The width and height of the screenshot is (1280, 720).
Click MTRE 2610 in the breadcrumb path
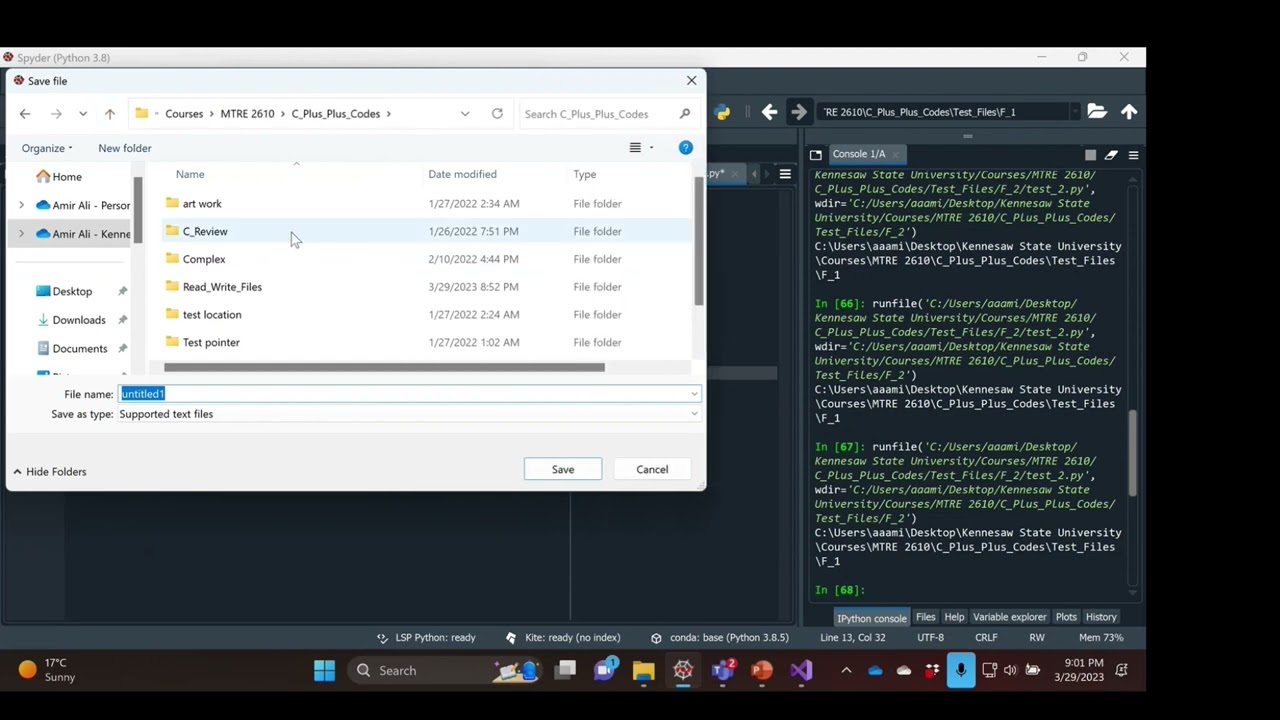[x=247, y=114]
